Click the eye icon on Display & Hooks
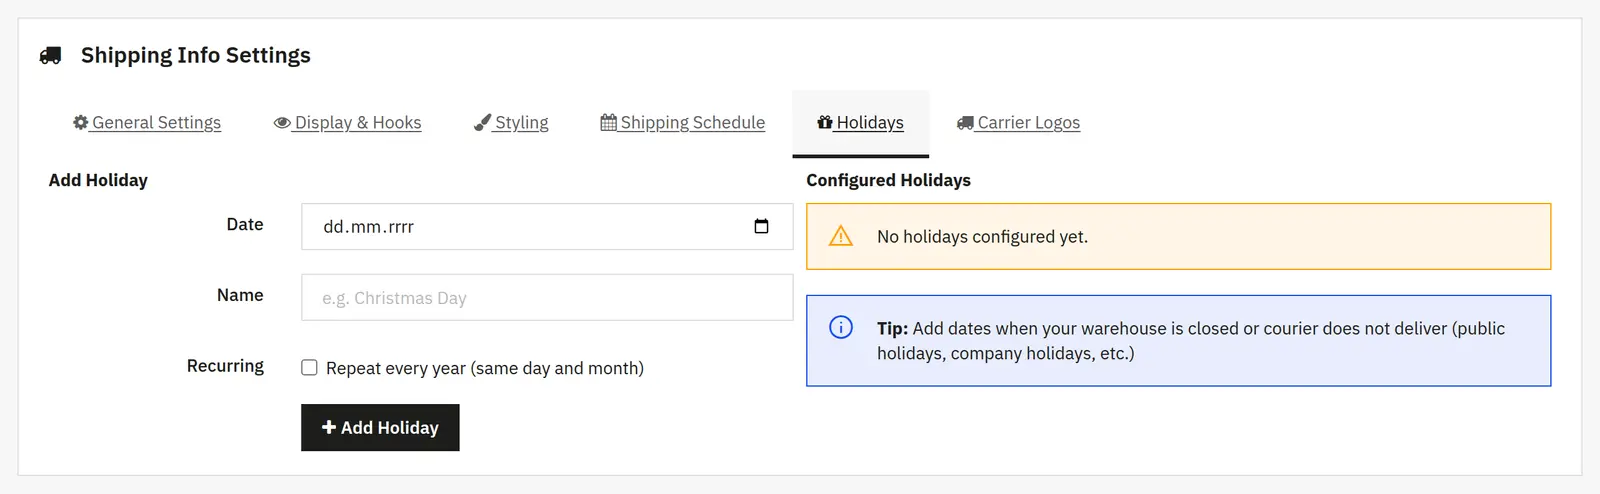 pyautogui.click(x=282, y=123)
